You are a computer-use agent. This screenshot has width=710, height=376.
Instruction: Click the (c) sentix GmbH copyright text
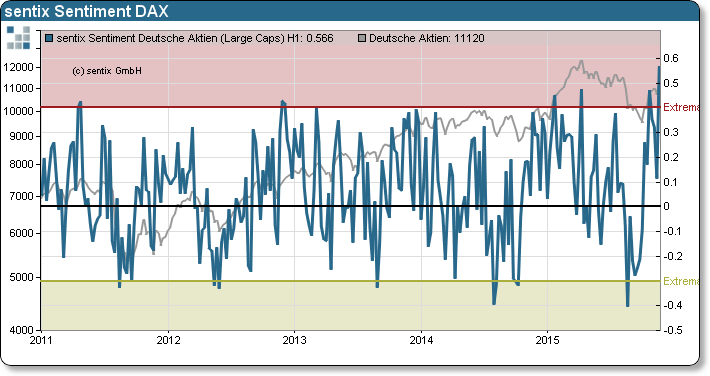(x=107, y=71)
